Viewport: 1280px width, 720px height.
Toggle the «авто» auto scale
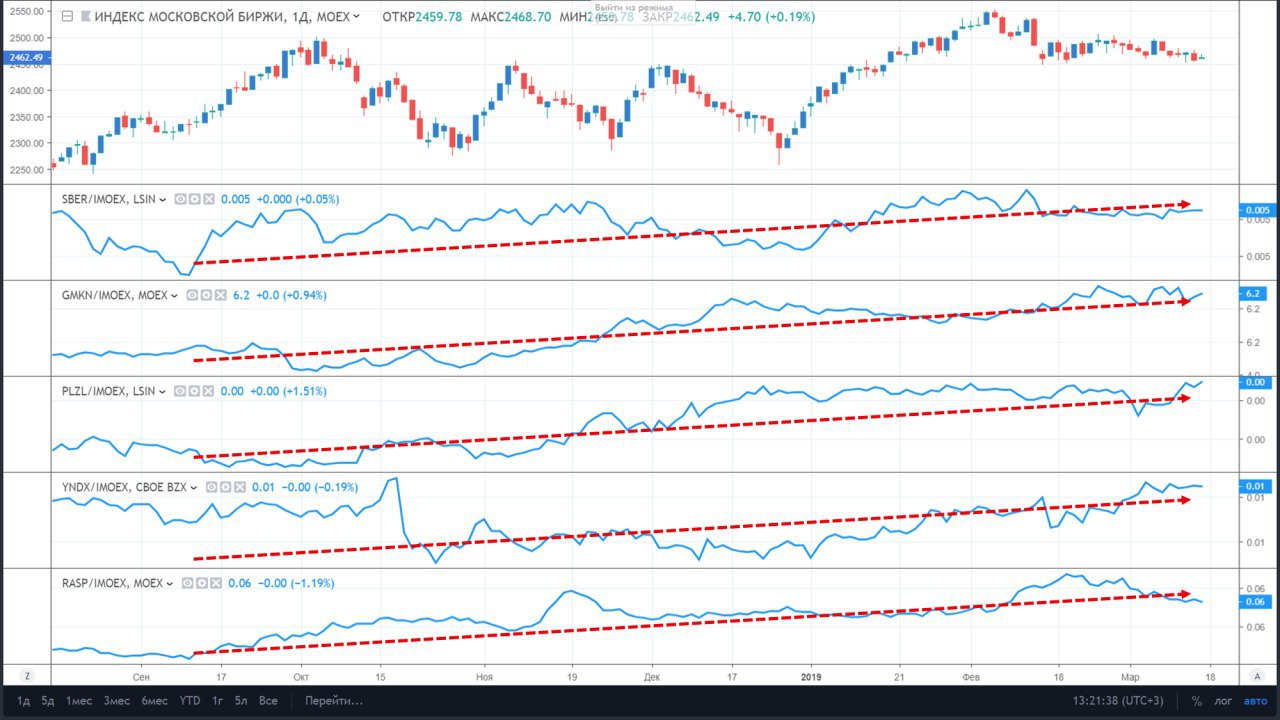tap(1256, 702)
